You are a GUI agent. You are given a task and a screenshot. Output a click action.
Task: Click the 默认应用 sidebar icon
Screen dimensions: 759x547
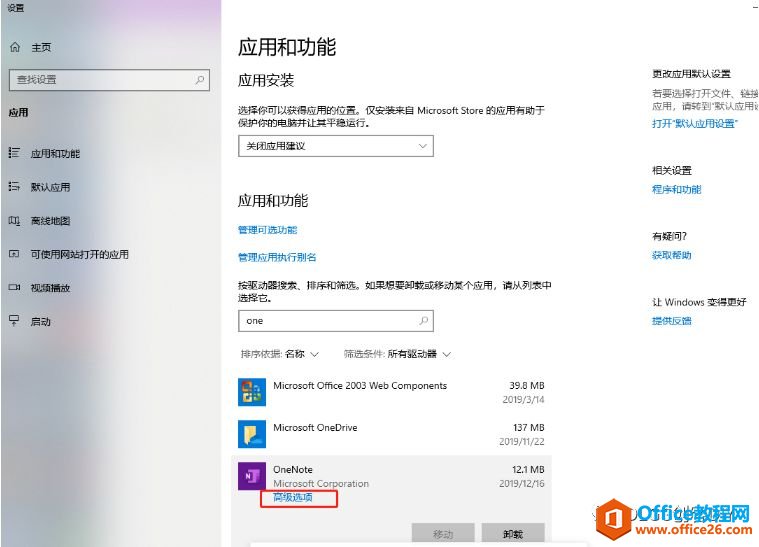(x=15, y=186)
